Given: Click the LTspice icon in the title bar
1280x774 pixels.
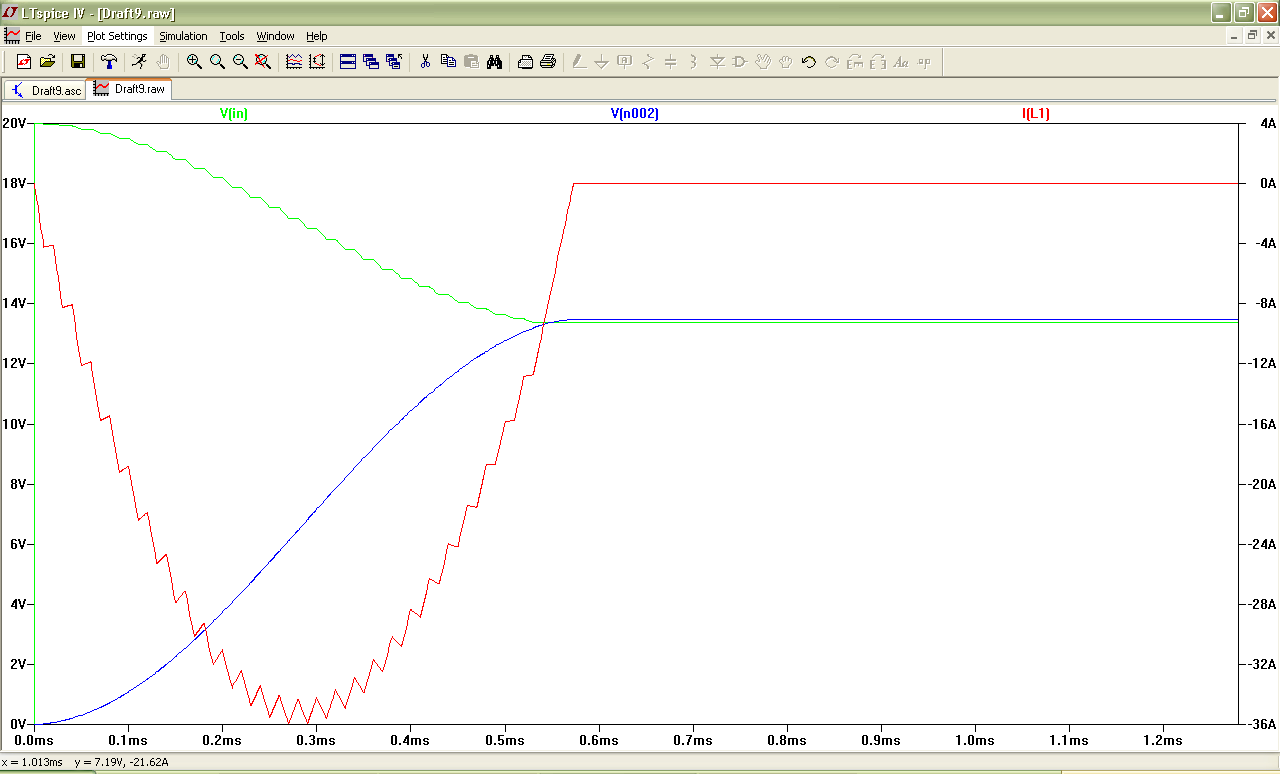Looking at the screenshot, I should [11, 12].
